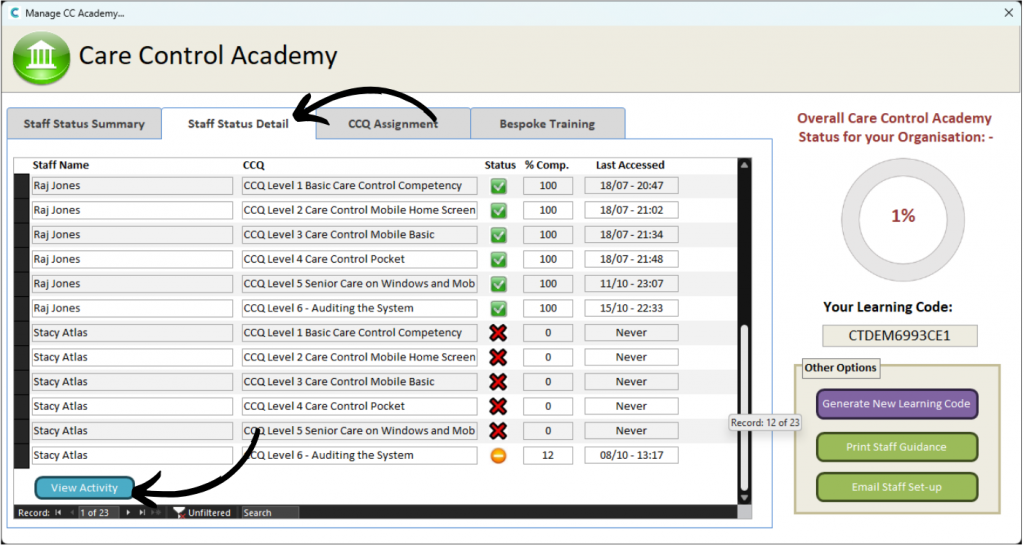Viewport: 1024px width, 545px height.
Task: Click the View Activity button
Action: 84,488
